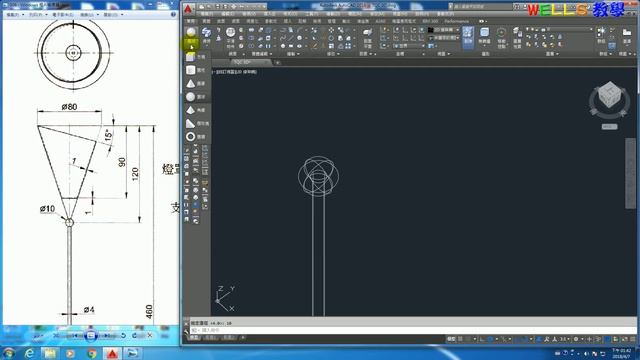Image resolution: width=640 pixels, height=360 pixels.
Task: Click the Group (群組) tool icon
Action: coord(601,36)
